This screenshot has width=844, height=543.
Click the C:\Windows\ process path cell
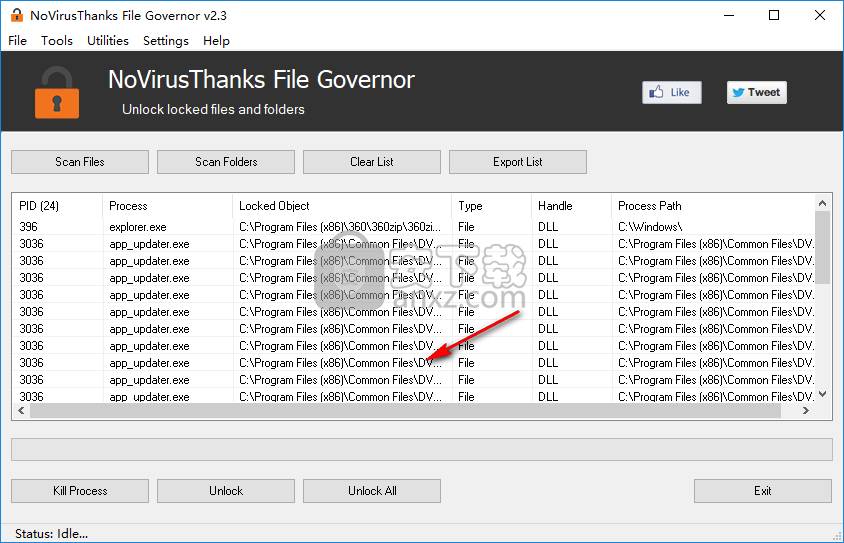point(650,227)
